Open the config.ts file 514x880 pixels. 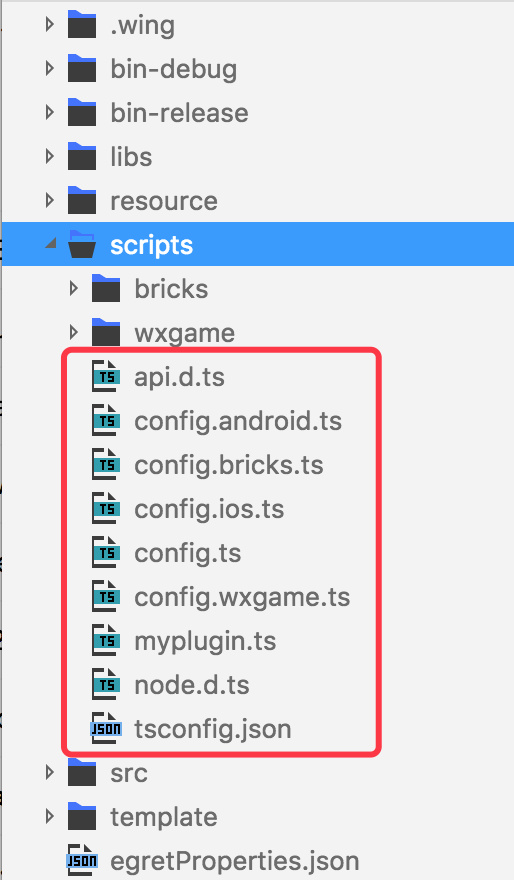188,553
